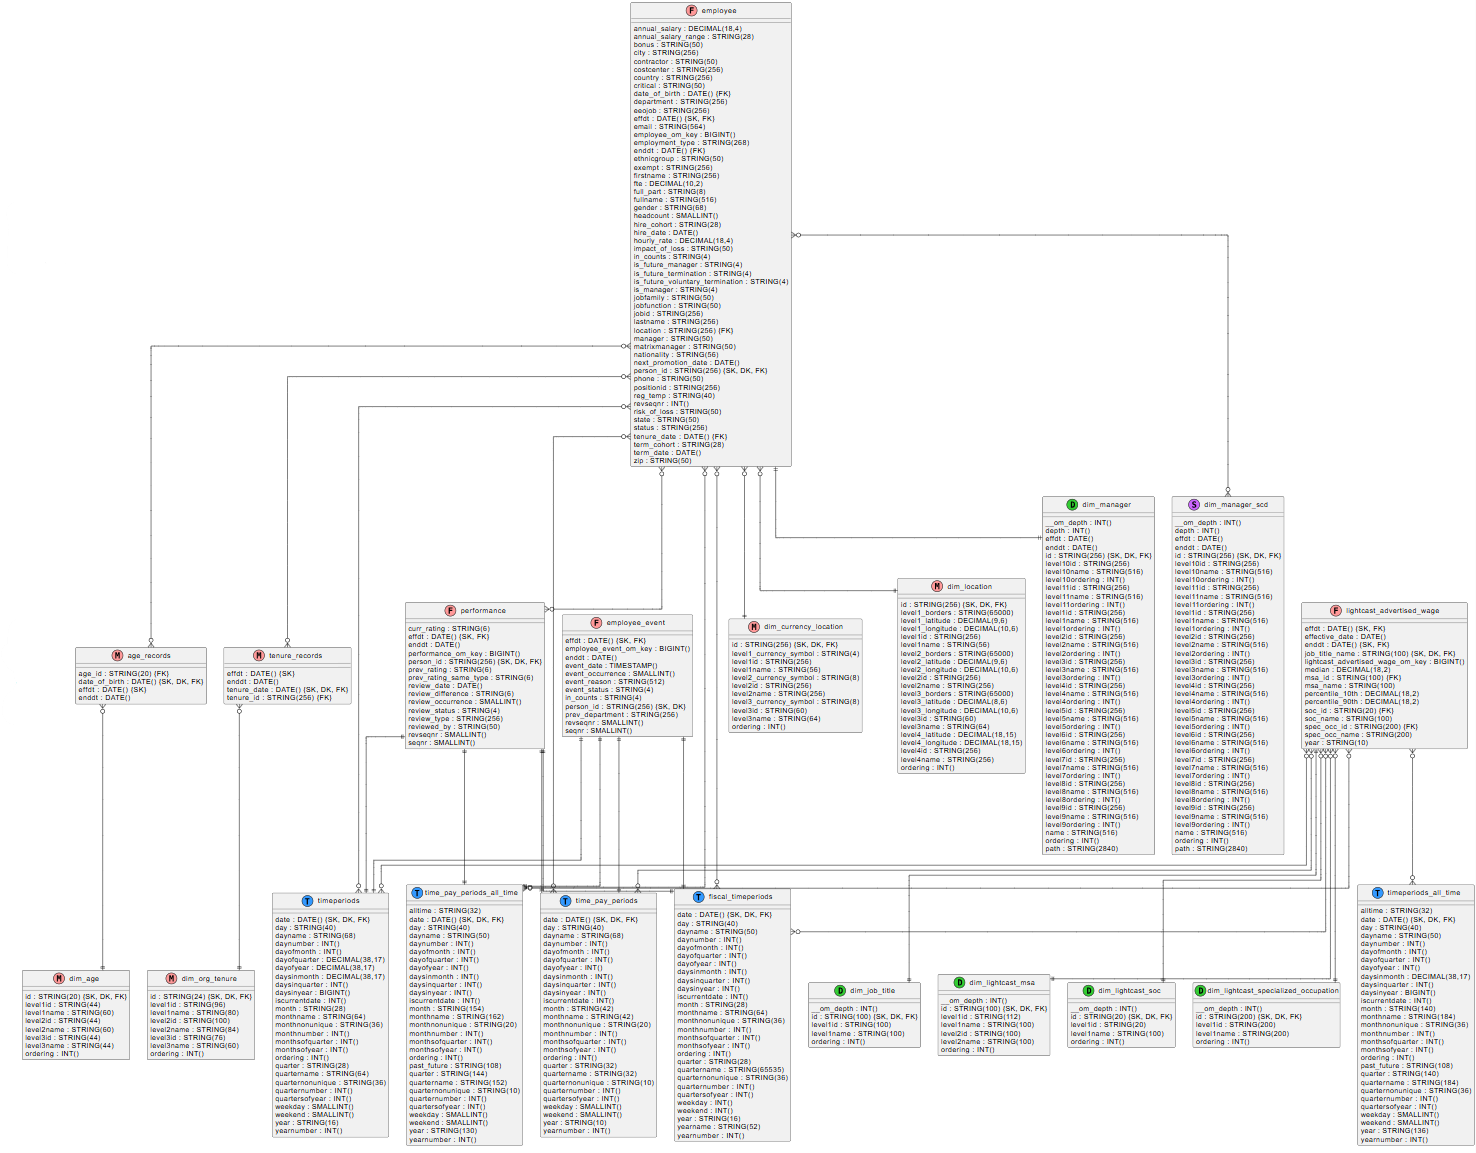Screen dimensions: 1476x1153
Task: Click the purple S icon on dim_manager_scd
Action: 1193,505
